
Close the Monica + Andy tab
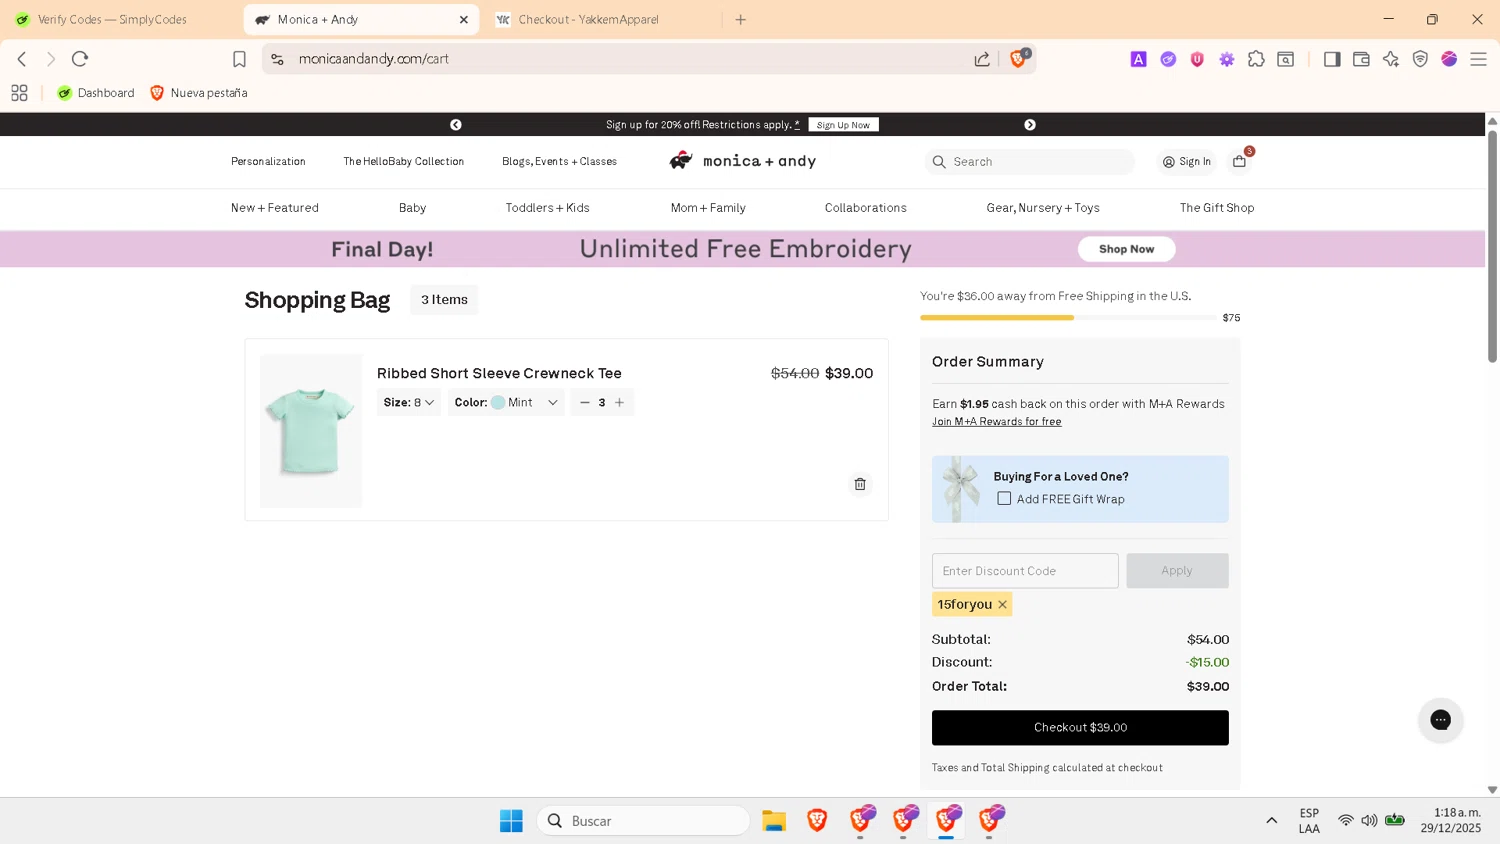464,19
